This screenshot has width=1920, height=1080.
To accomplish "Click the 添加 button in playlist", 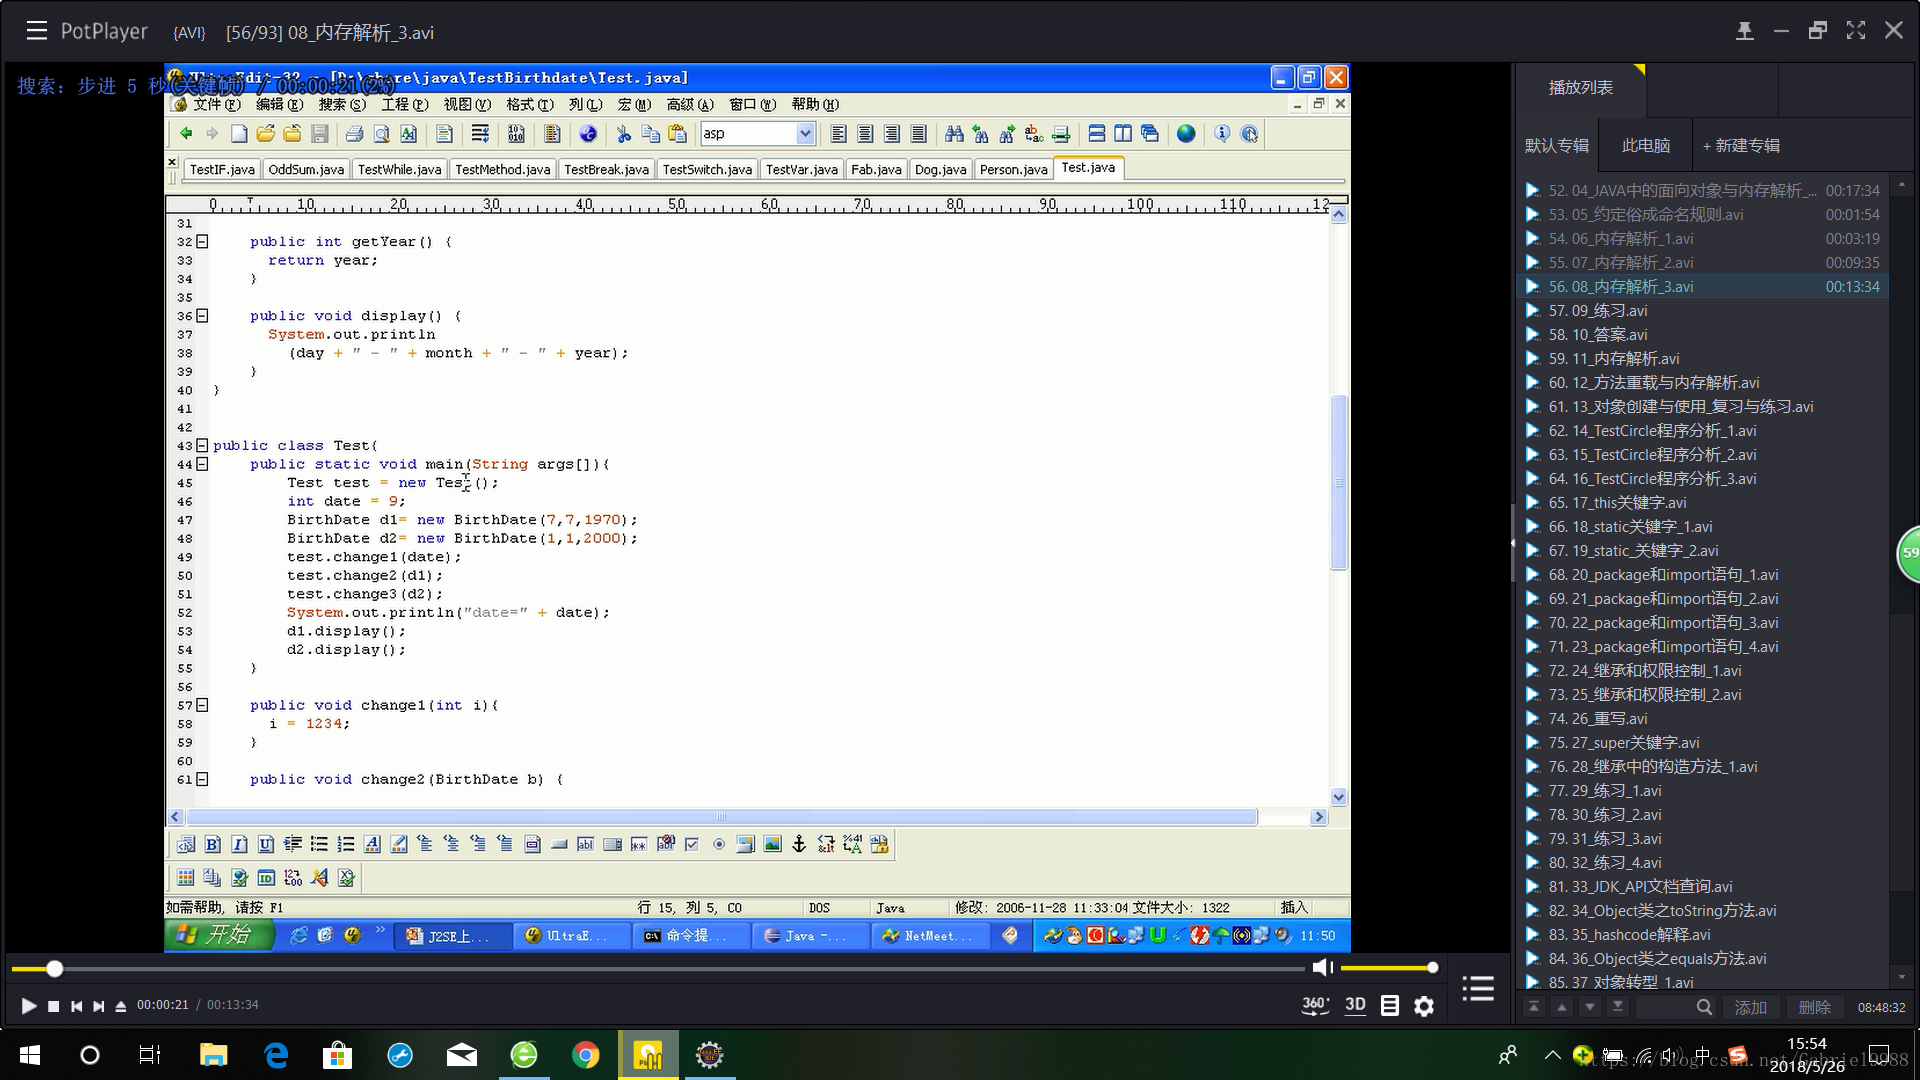I will [x=1750, y=1007].
